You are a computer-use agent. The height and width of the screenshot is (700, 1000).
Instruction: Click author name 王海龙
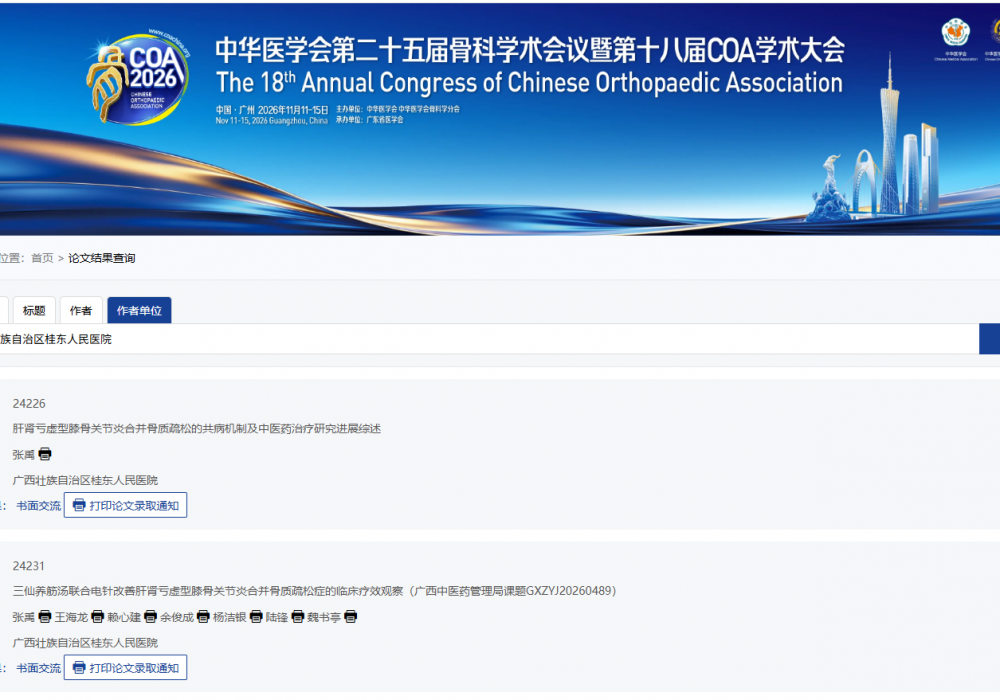point(71,617)
